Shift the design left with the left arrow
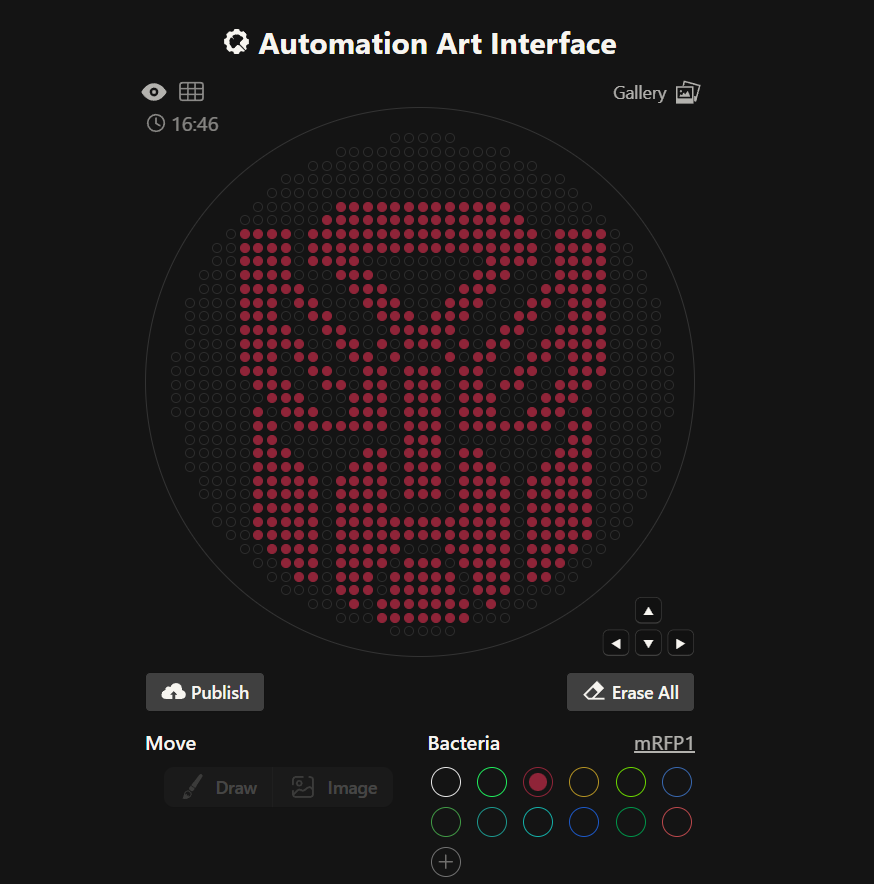This screenshot has width=874, height=884. point(616,643)
